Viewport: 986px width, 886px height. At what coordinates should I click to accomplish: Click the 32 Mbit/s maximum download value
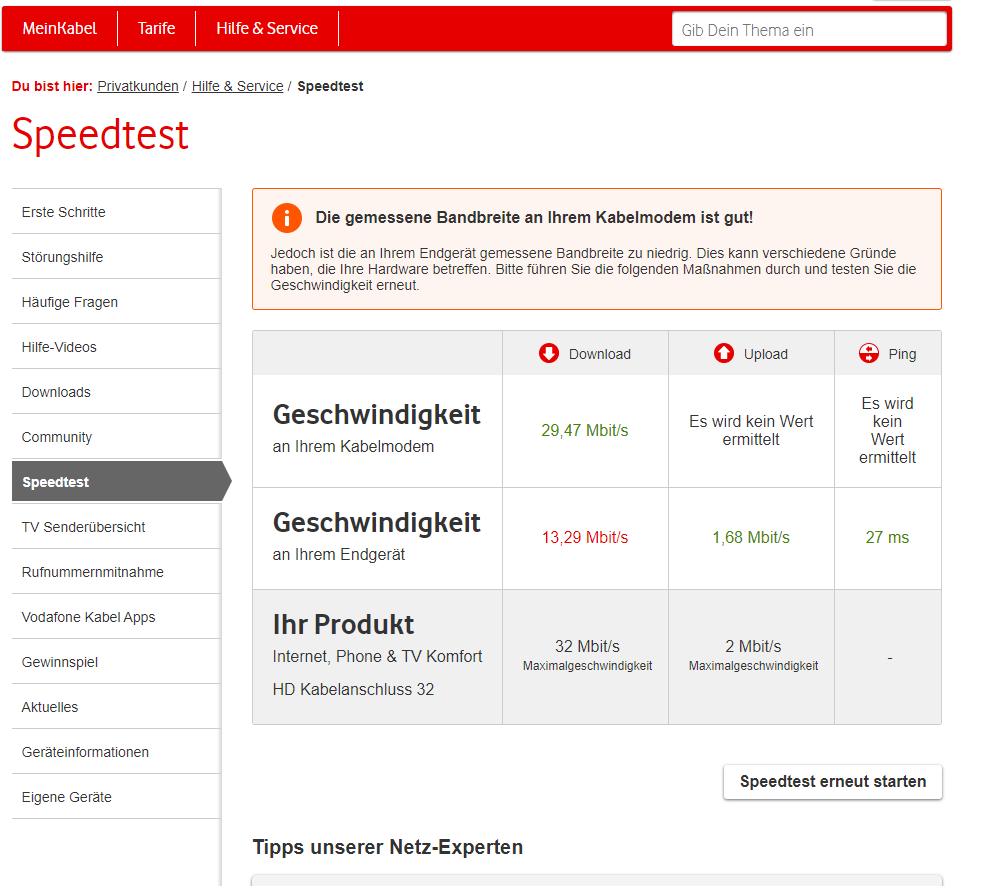tap(587, 646)
